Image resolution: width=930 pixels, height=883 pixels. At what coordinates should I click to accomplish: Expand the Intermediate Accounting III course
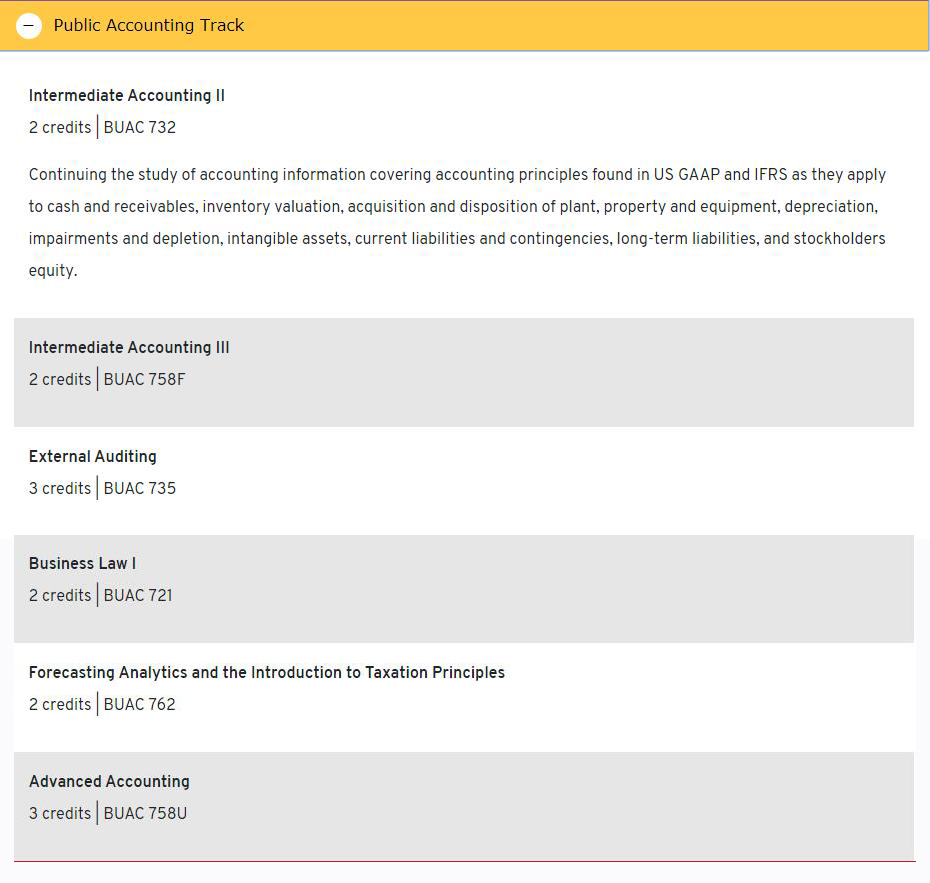[x=129, y=348]
